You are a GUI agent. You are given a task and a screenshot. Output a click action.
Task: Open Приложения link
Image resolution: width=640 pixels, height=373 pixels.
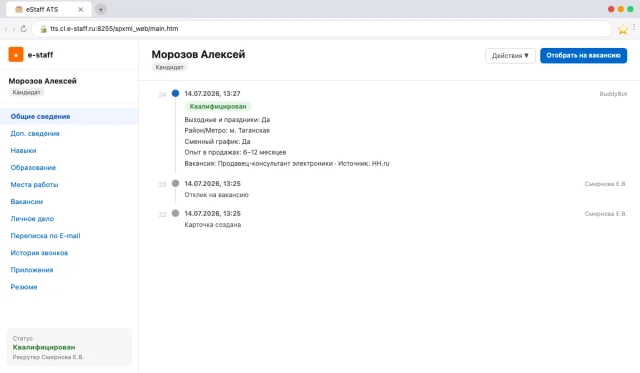32,270
